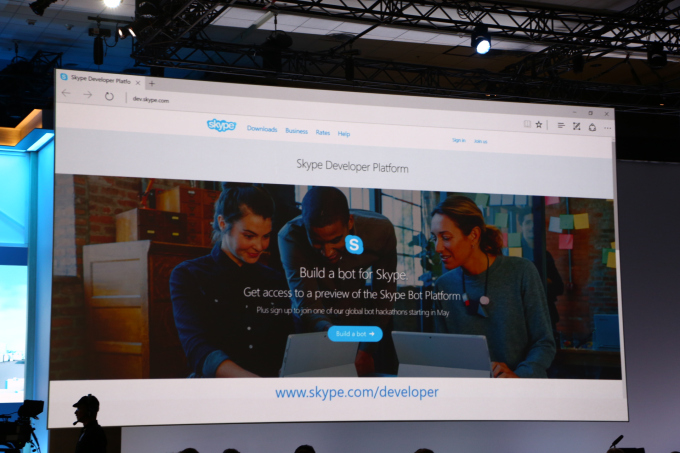
Task: Open the Hub three-lines icon
Action: pyautogui.click(x=561, y=126)
